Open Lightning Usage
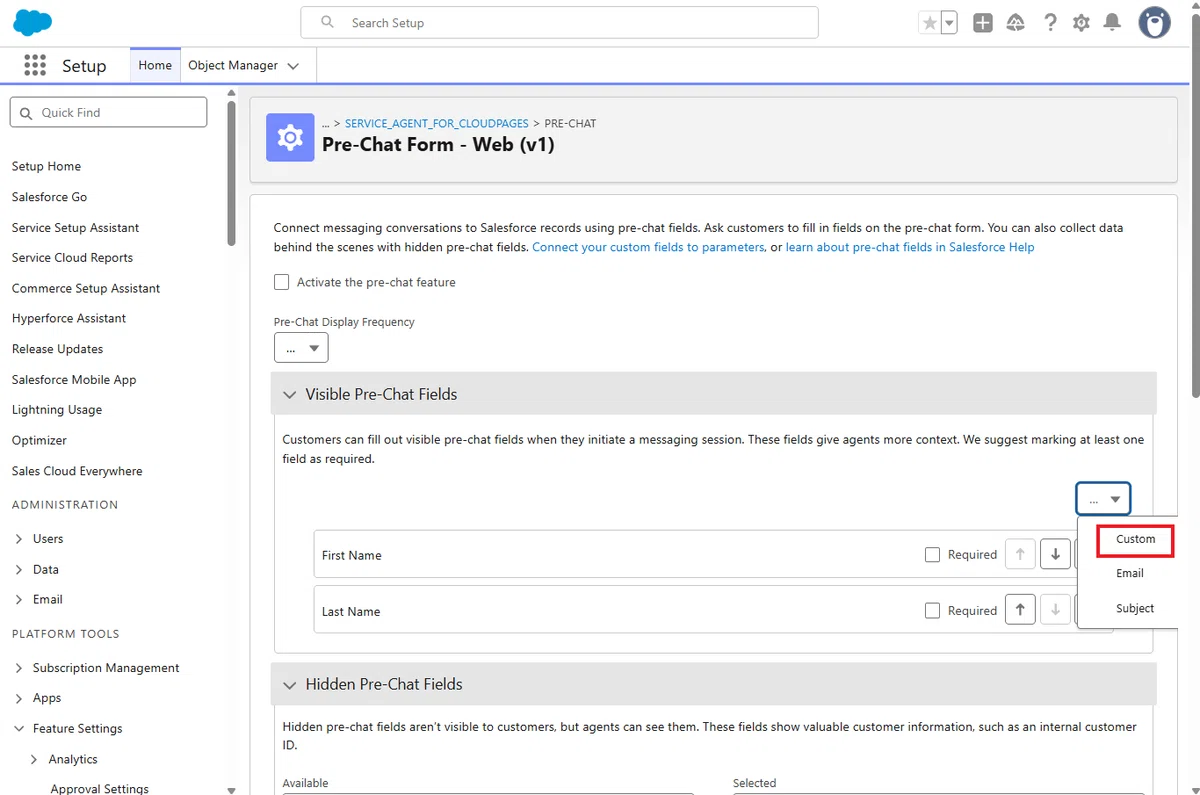The image size is (1200, 795). click(x=57, y=410)
